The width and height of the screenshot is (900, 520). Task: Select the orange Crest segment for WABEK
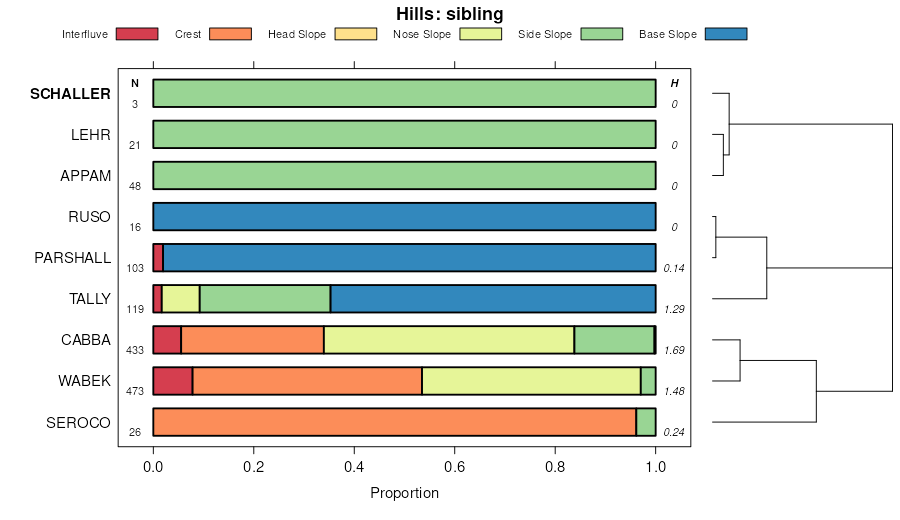coord(307,381)
